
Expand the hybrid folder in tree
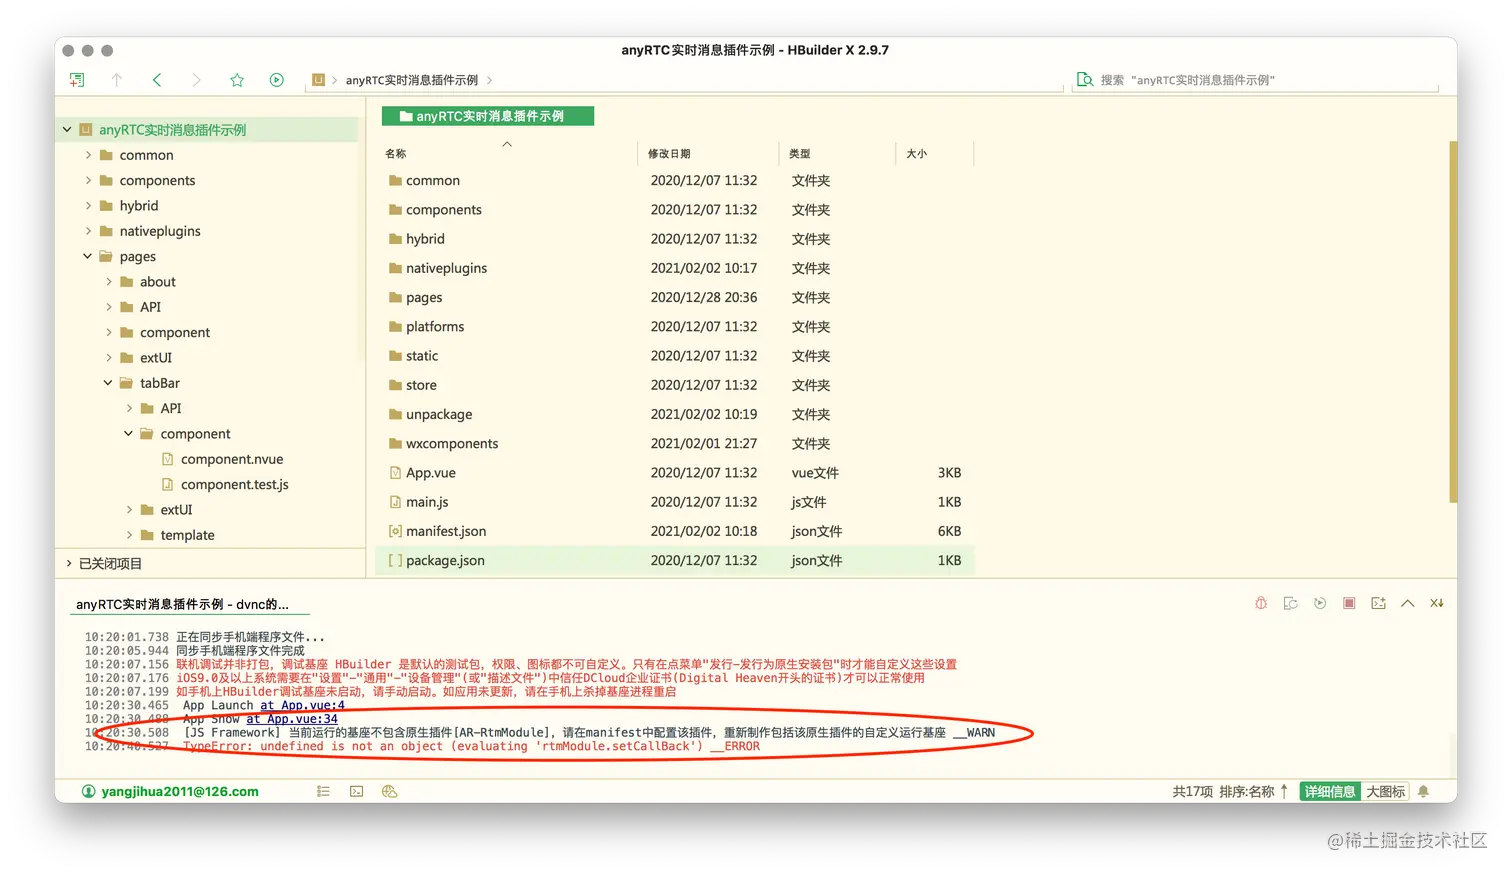coord(88,205)
